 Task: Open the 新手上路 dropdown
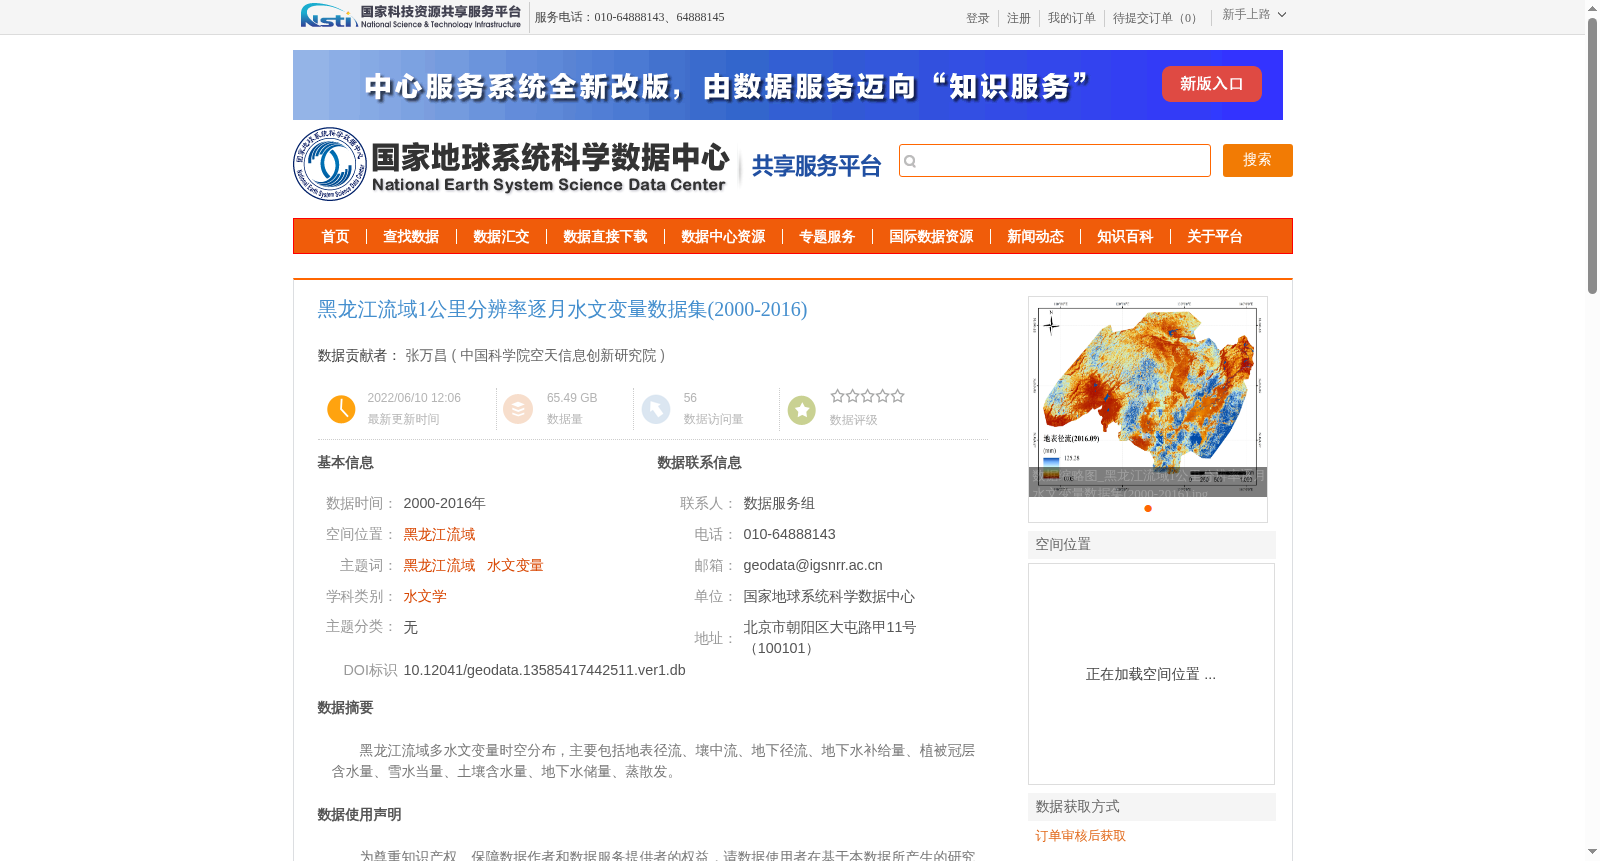click(x=1254, y=15)
